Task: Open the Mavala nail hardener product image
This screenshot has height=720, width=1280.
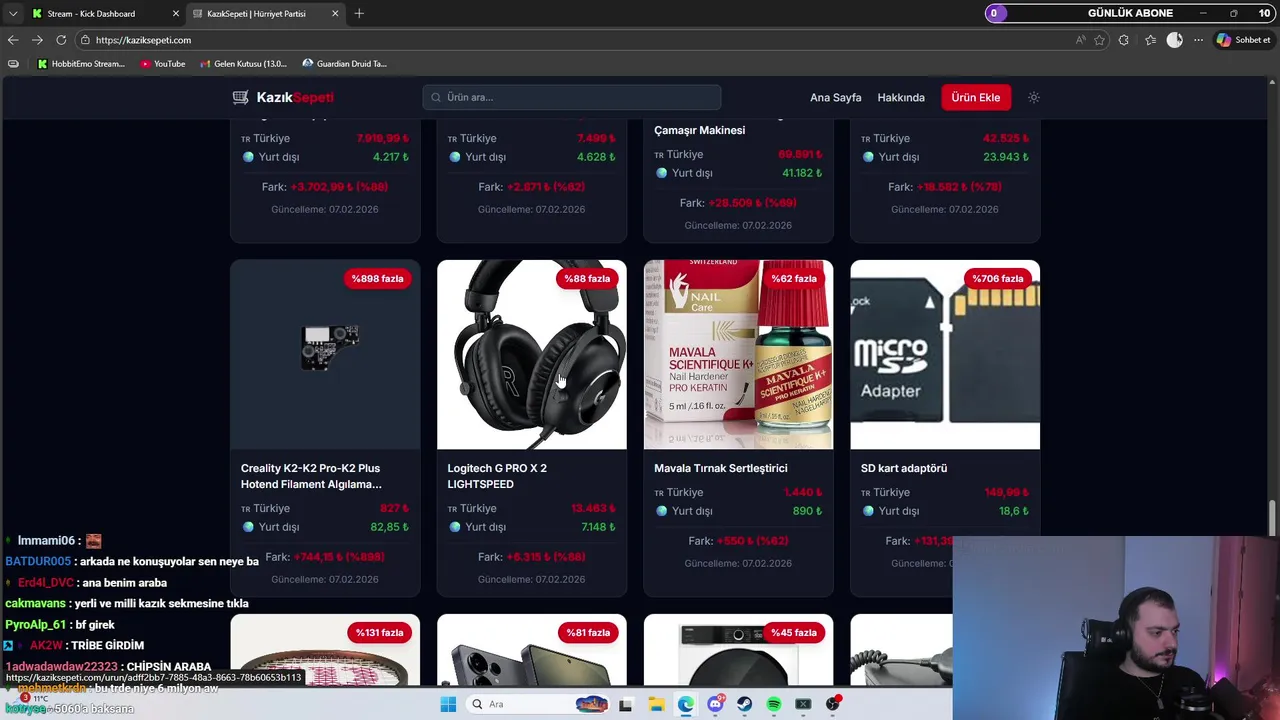Action: point(738,355)
